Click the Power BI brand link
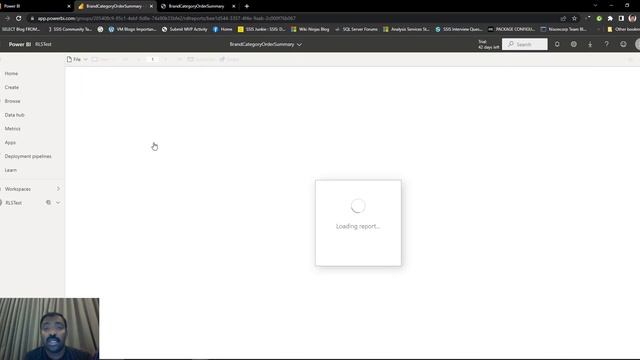This screenshot has width=640, height=360. (20, 44)
